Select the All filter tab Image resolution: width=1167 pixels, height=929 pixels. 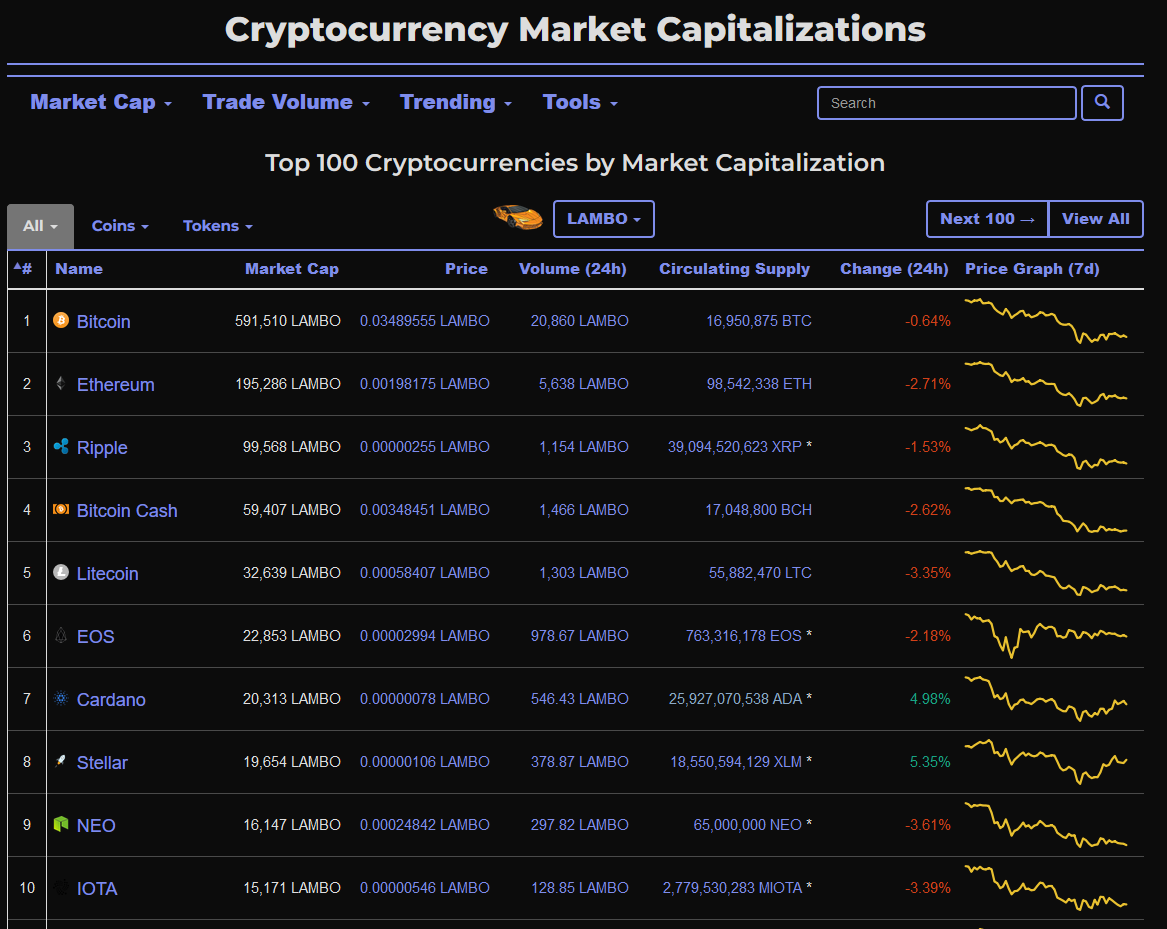[40, 226]
